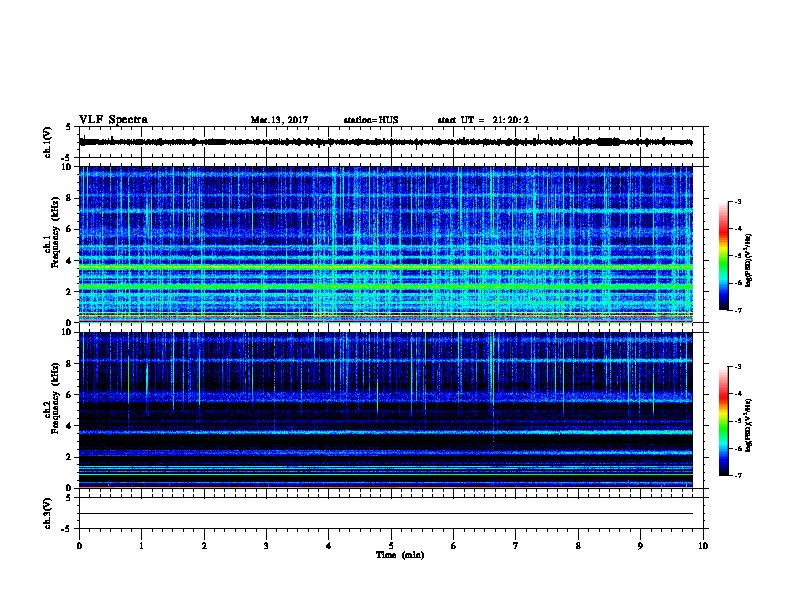Click time-axis tick label "5" below the plots
The image size is (792, 612).
click(x=391, y=545)
